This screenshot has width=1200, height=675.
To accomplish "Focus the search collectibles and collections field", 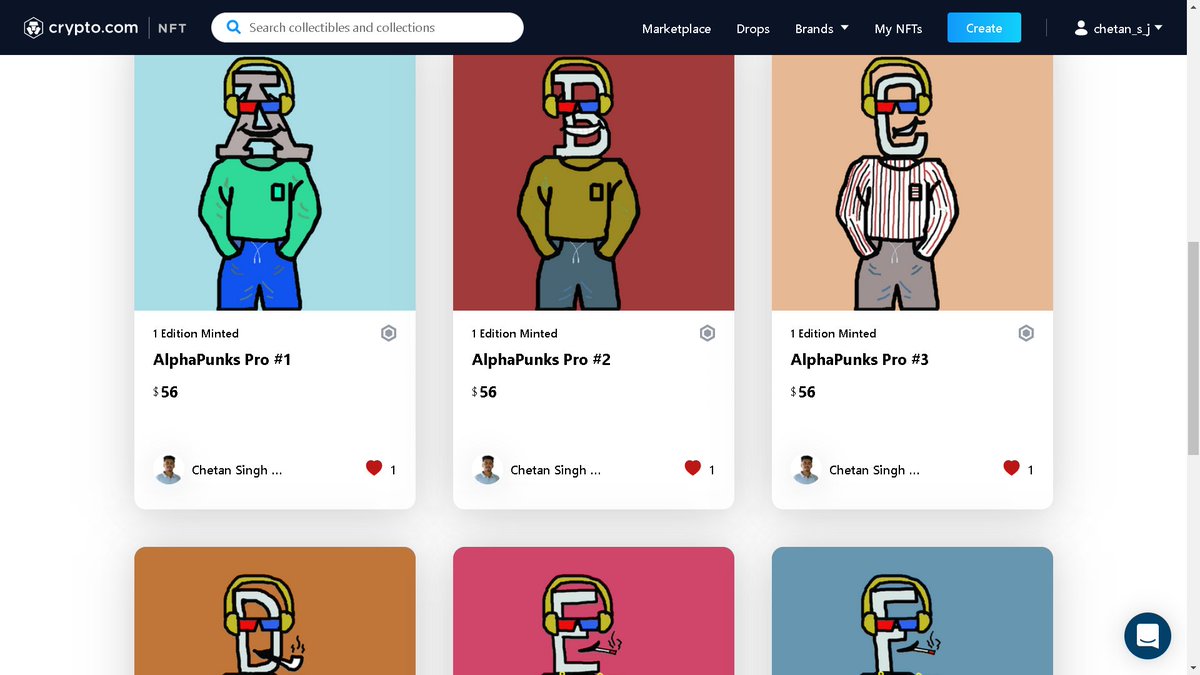I will pyautogui.click(x=367, y=28).
